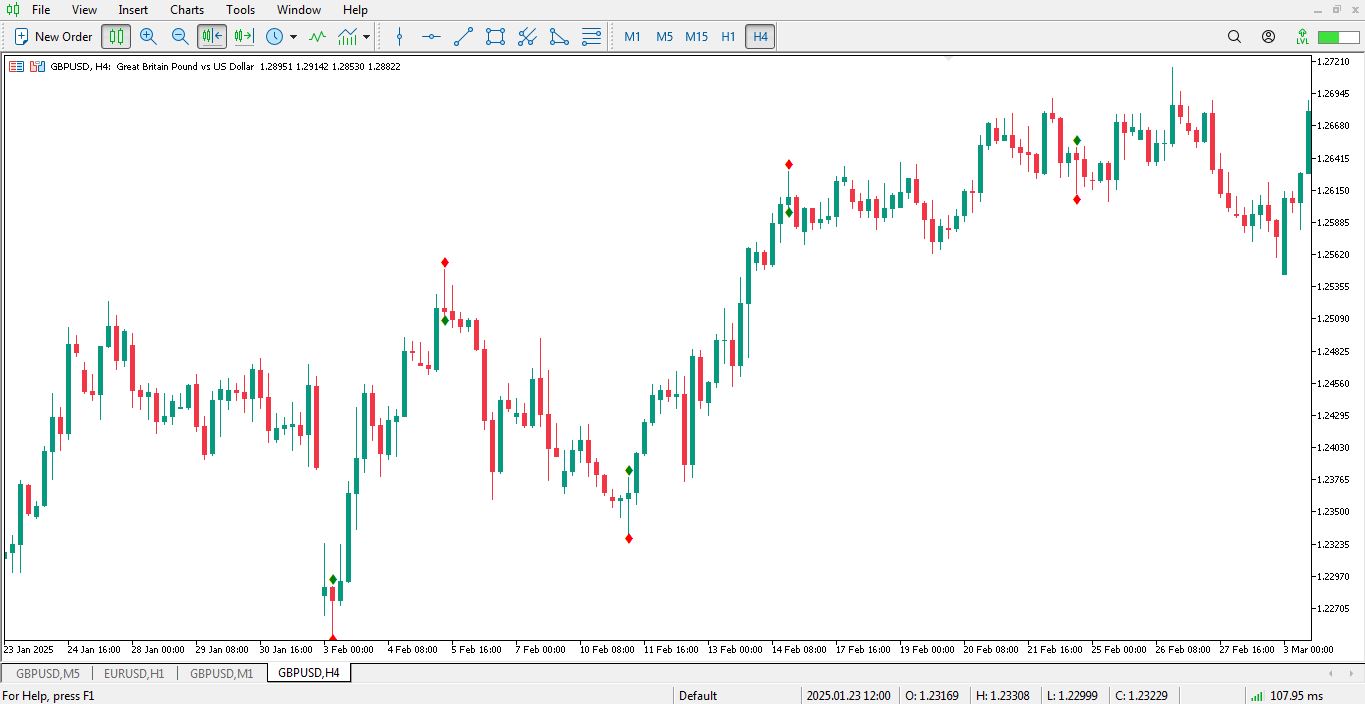Pick the shapes drawing tool
This screenshot has width=1365, height=704.
(495, 37)
